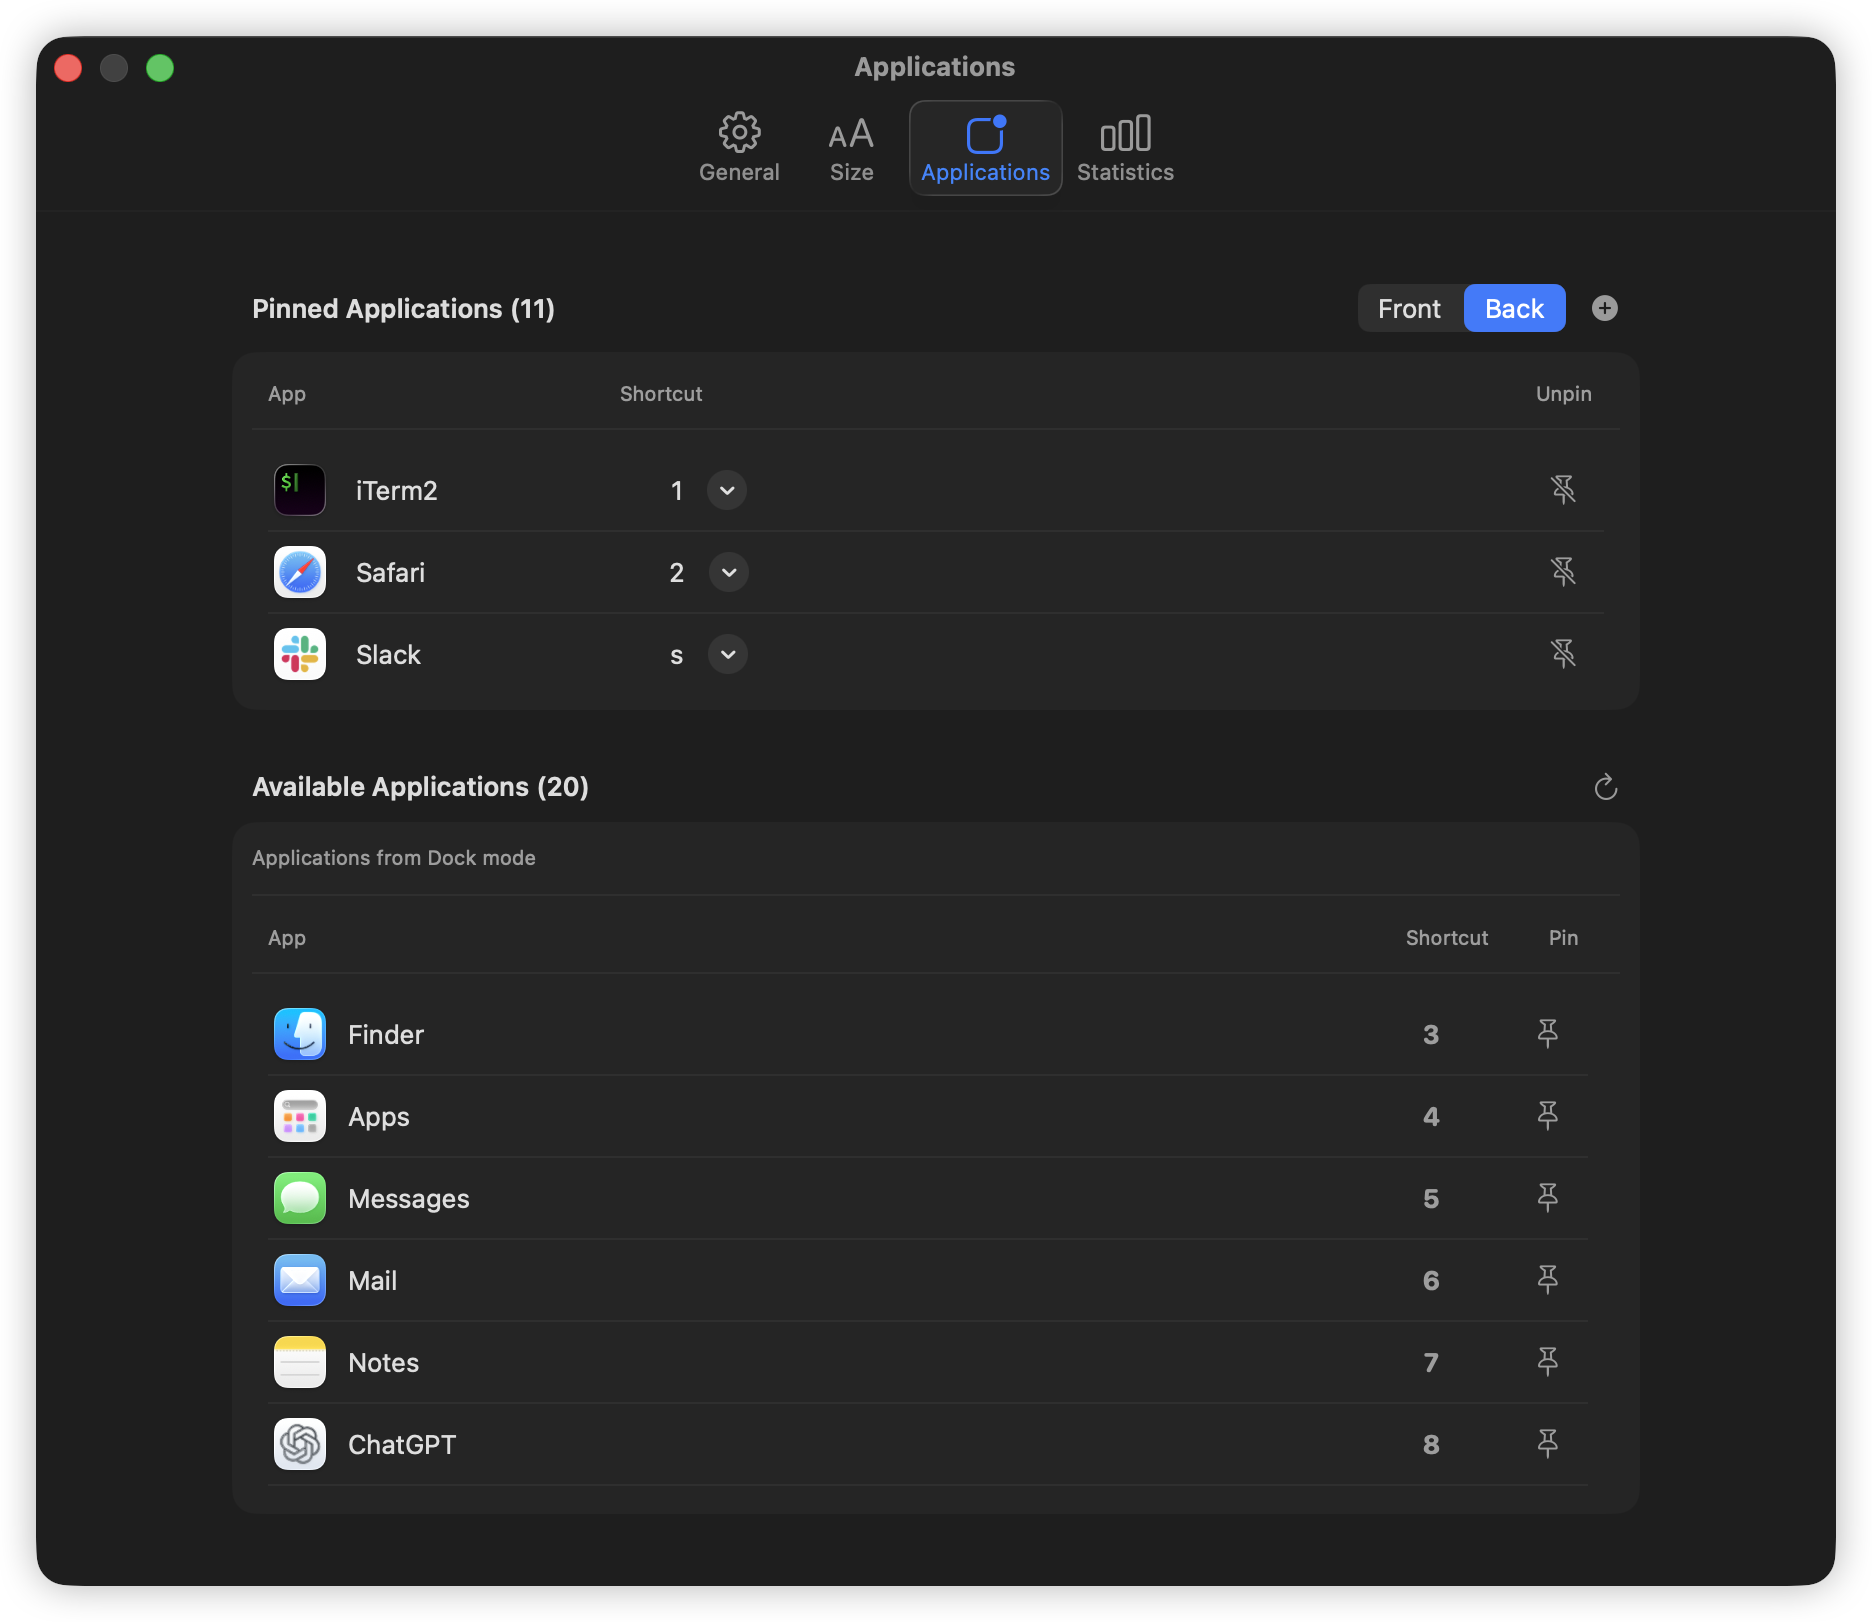Image resolution: width=1872 pixels, height=1622 pixels.
Task: Click the Finder face icon
Action: pos(300,1034)
